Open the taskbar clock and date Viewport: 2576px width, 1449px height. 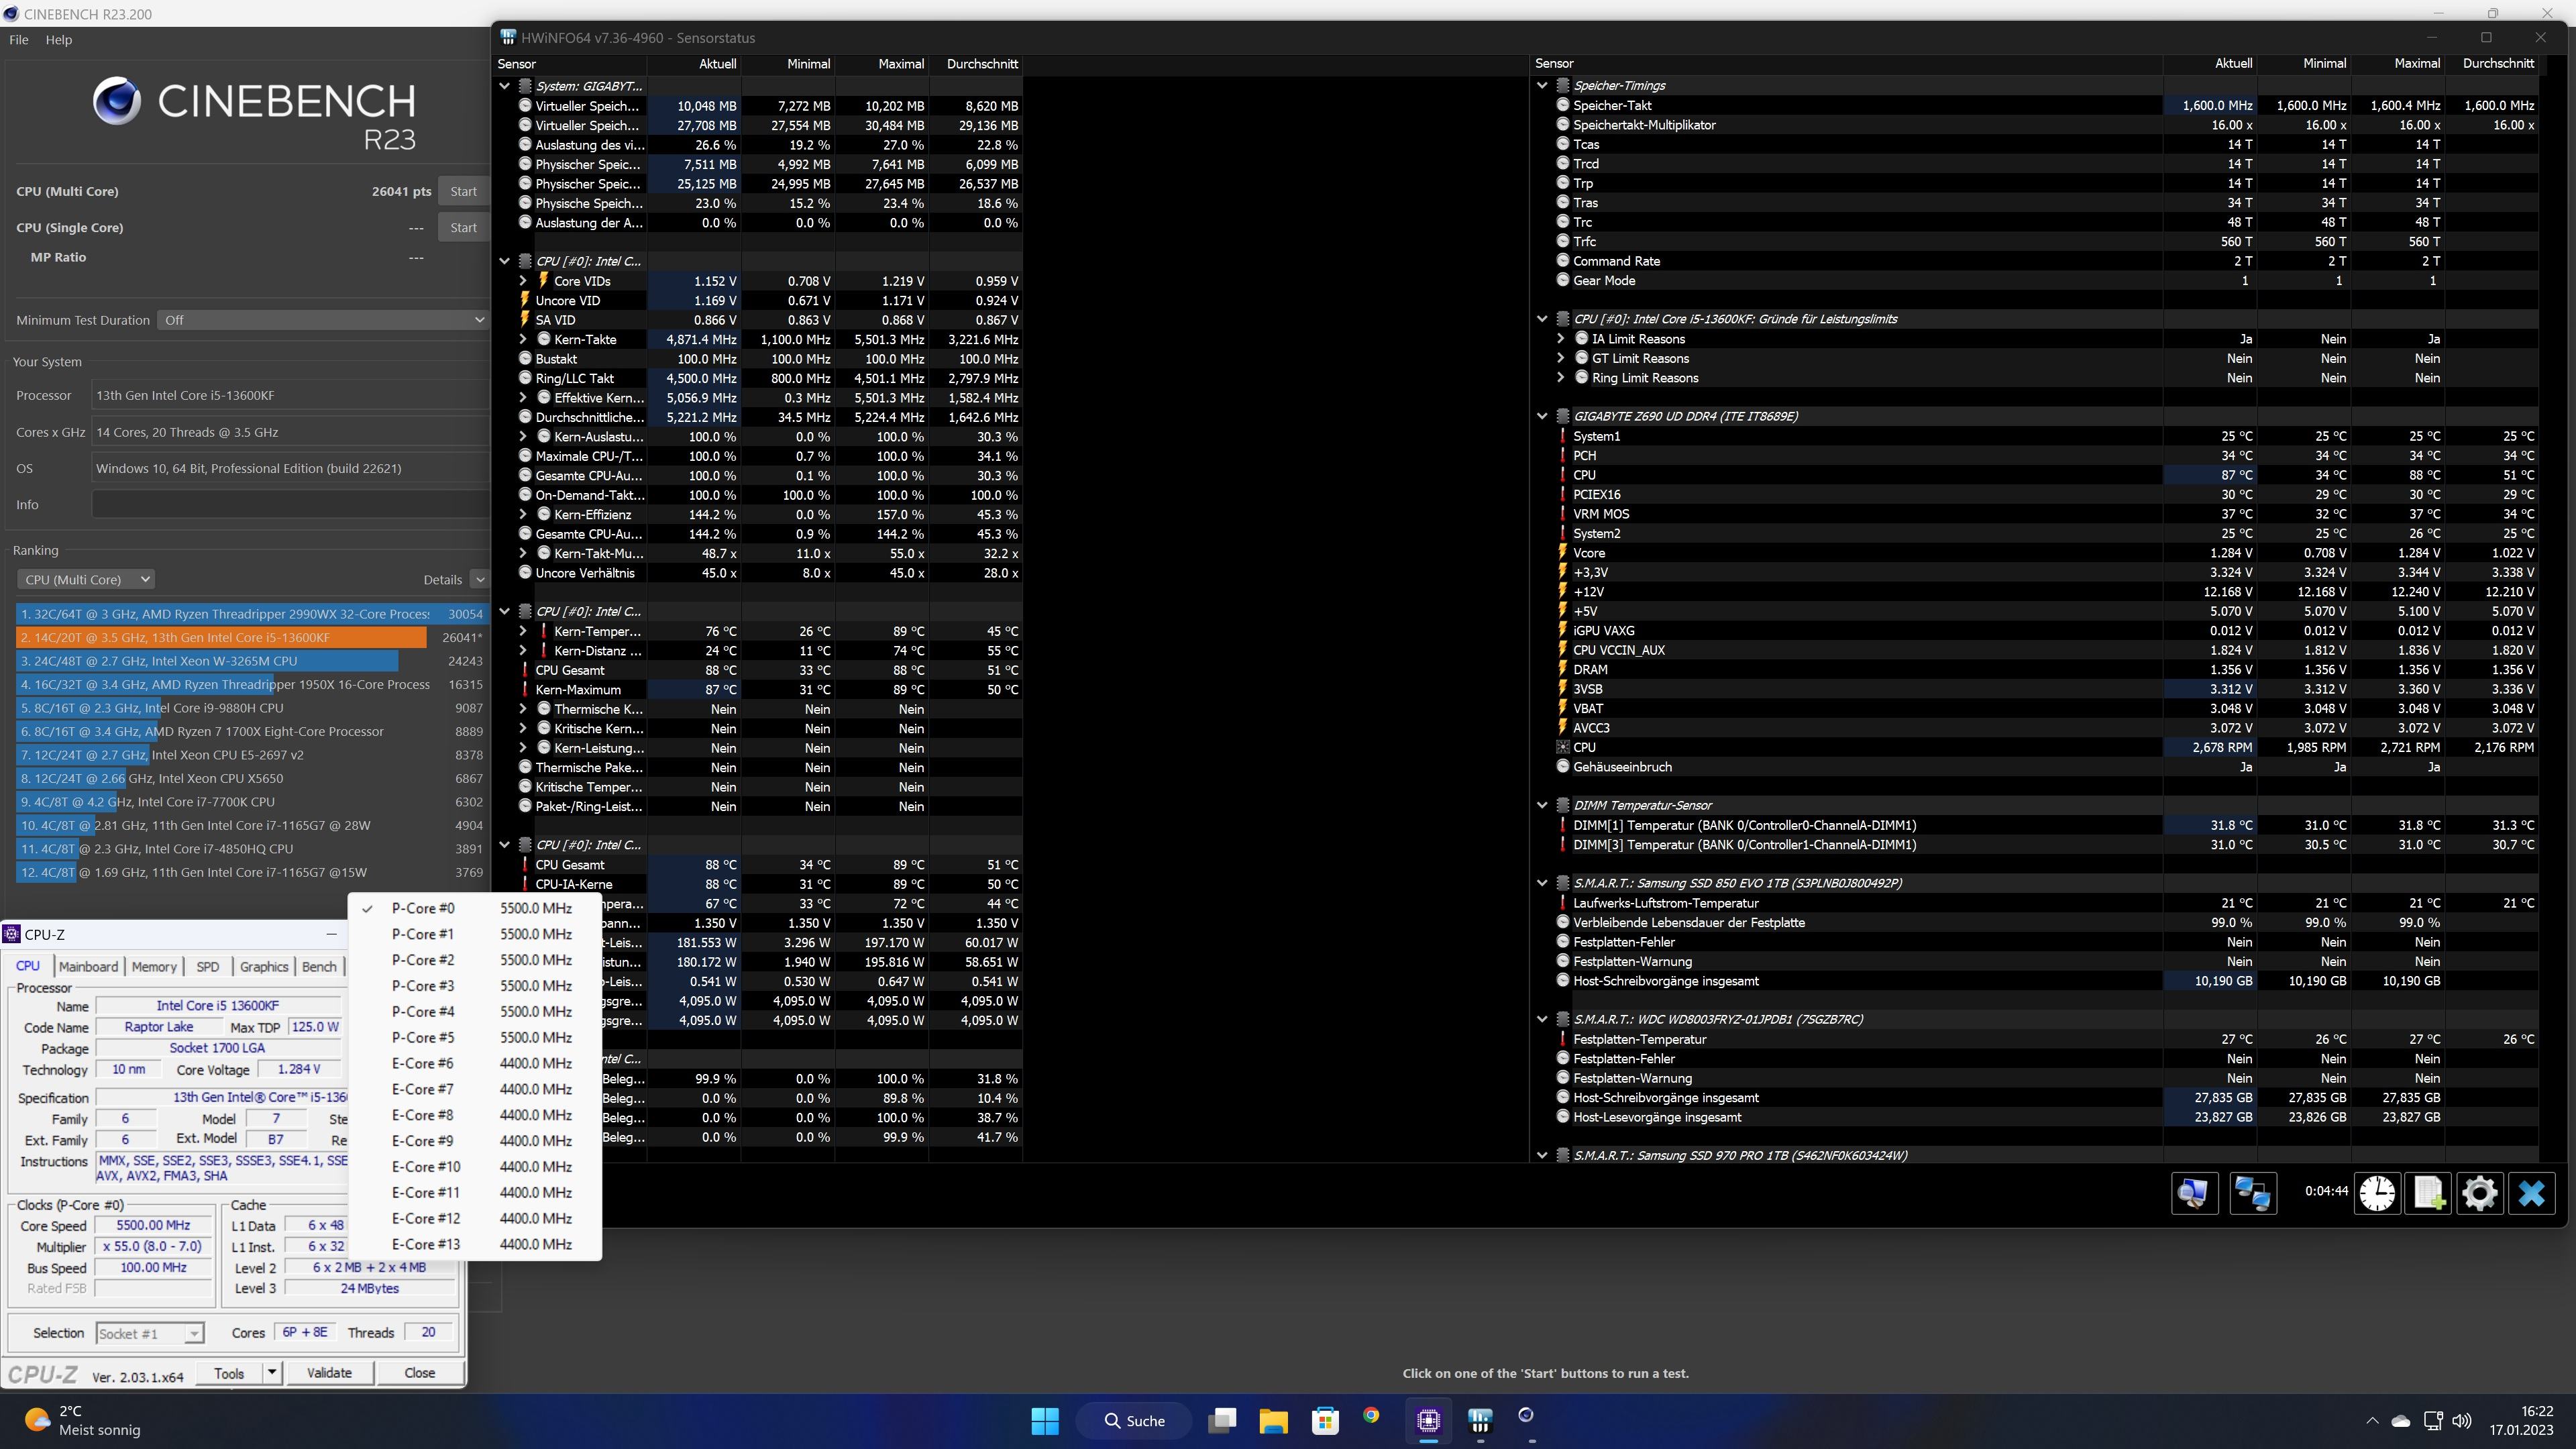[x=2521, y=1420]
